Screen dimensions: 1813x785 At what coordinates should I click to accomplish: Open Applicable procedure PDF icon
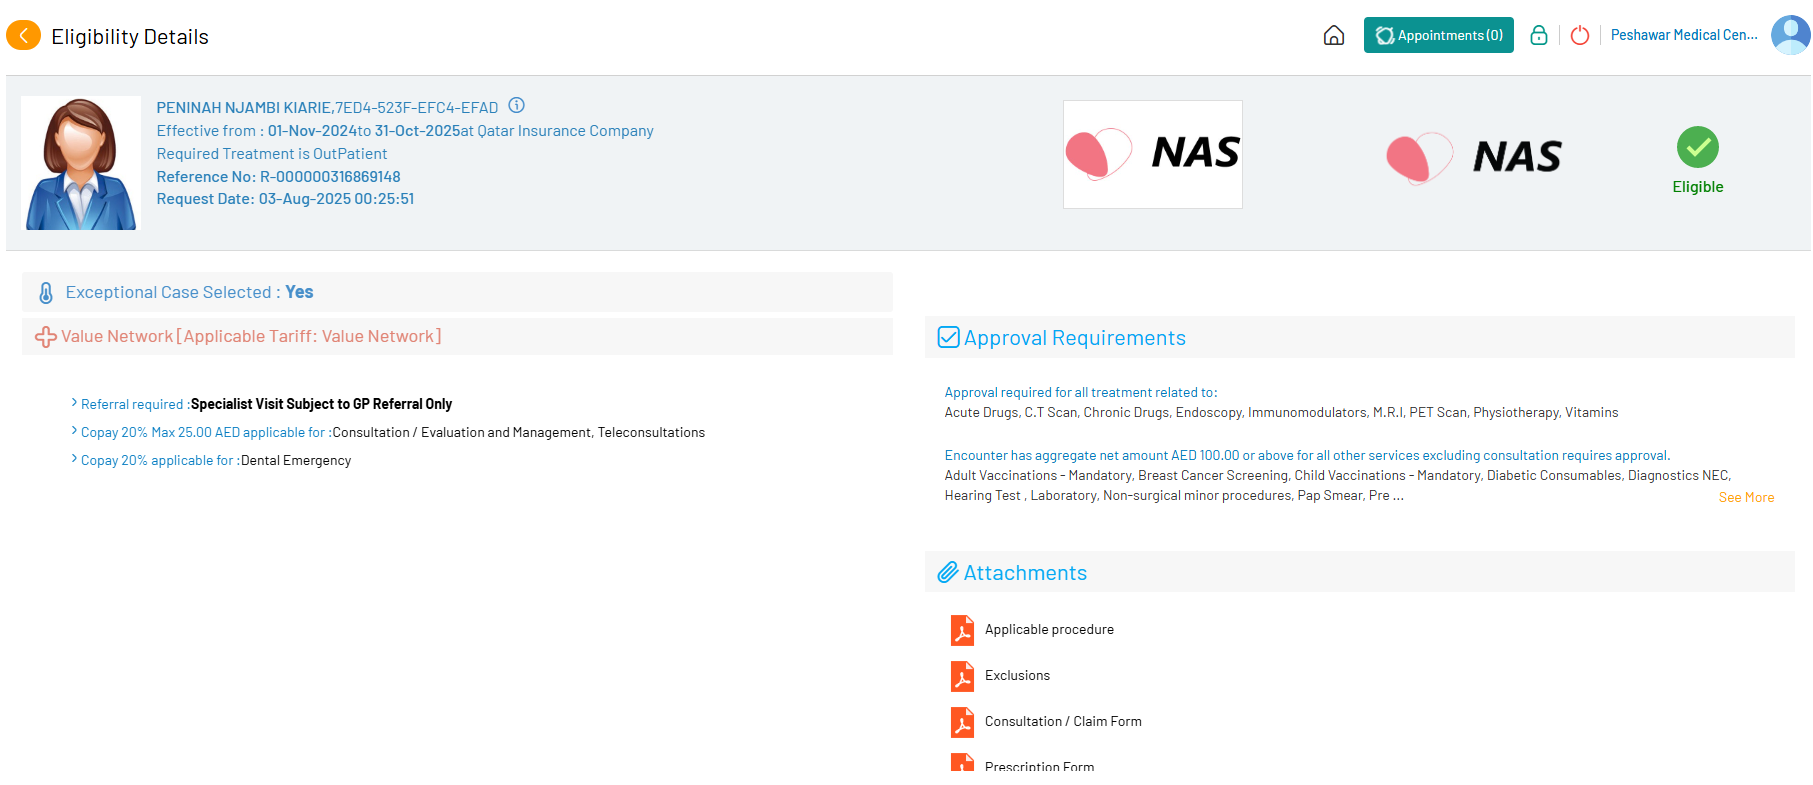coord(962,630)
